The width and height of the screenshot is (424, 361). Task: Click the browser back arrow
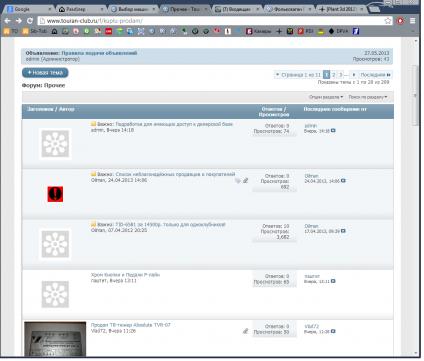[7, 21]
